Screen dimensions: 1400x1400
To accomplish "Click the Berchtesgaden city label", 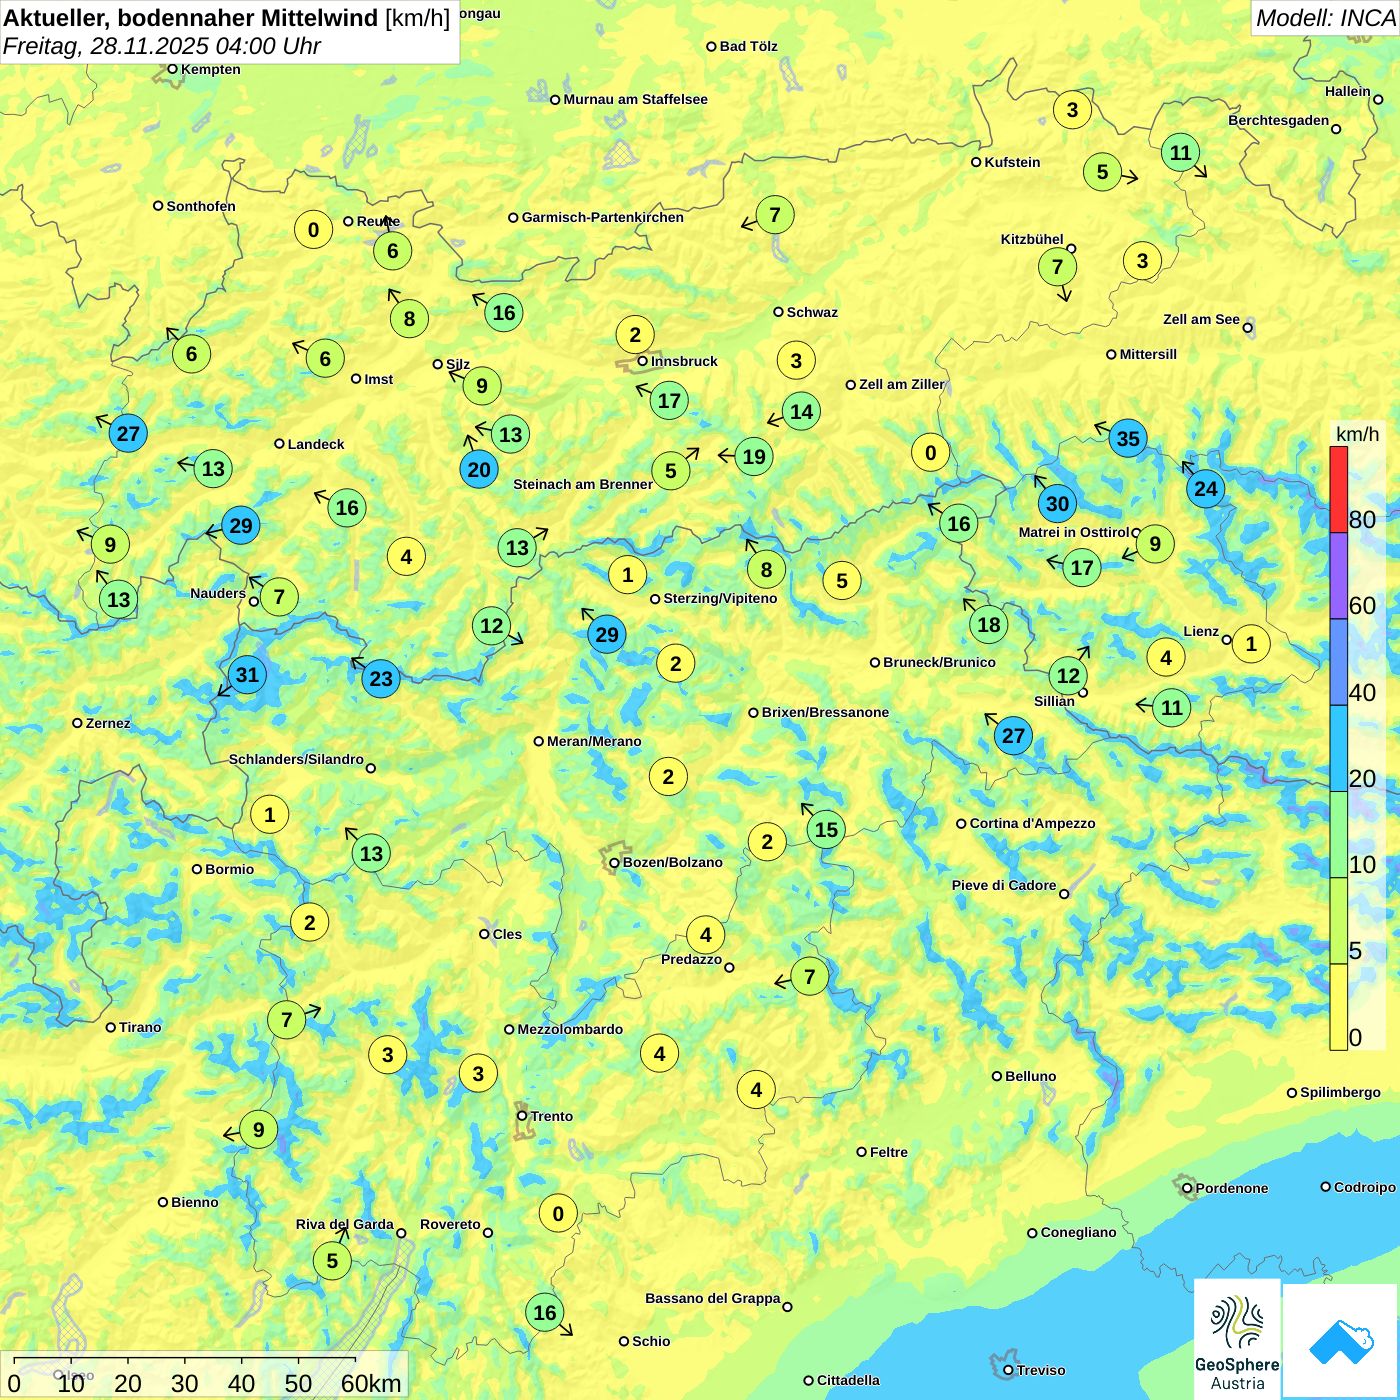I will click(x=1278, y=120).
